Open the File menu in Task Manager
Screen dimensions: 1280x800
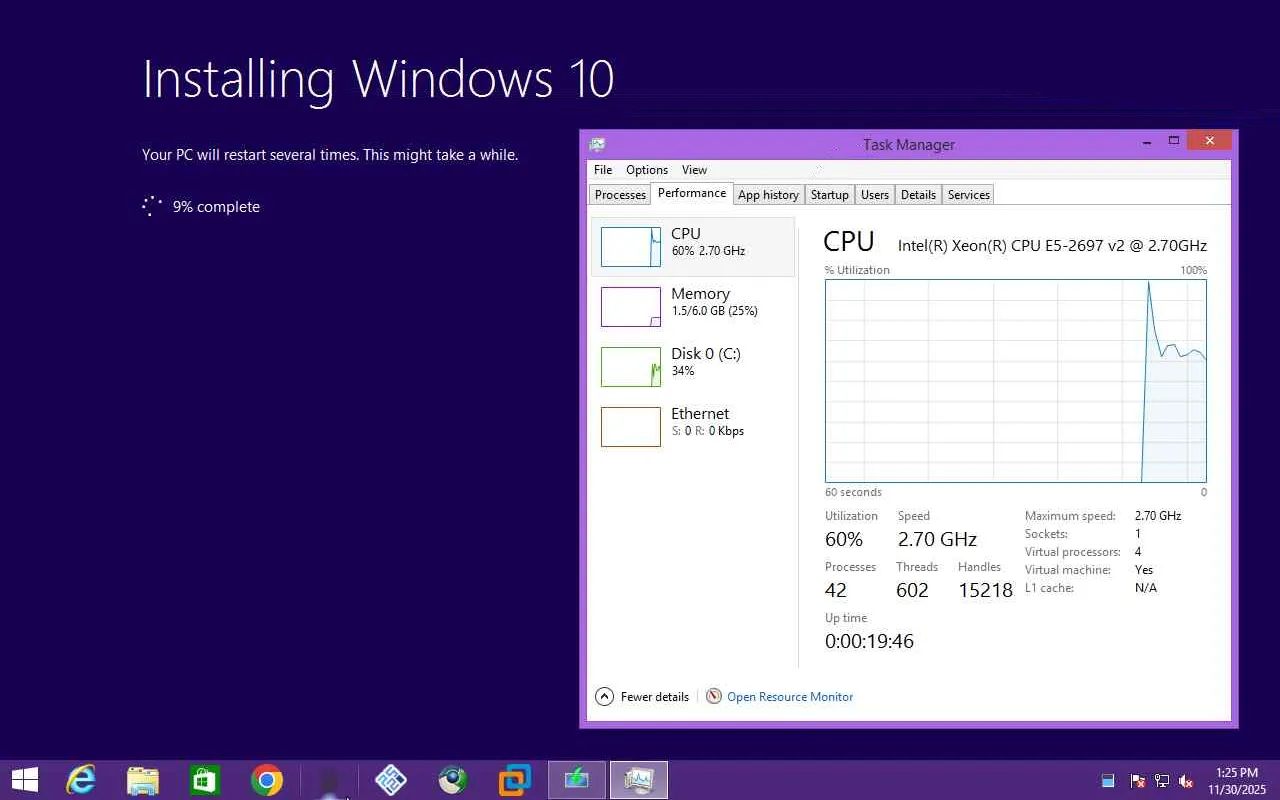tap(603, 170)
